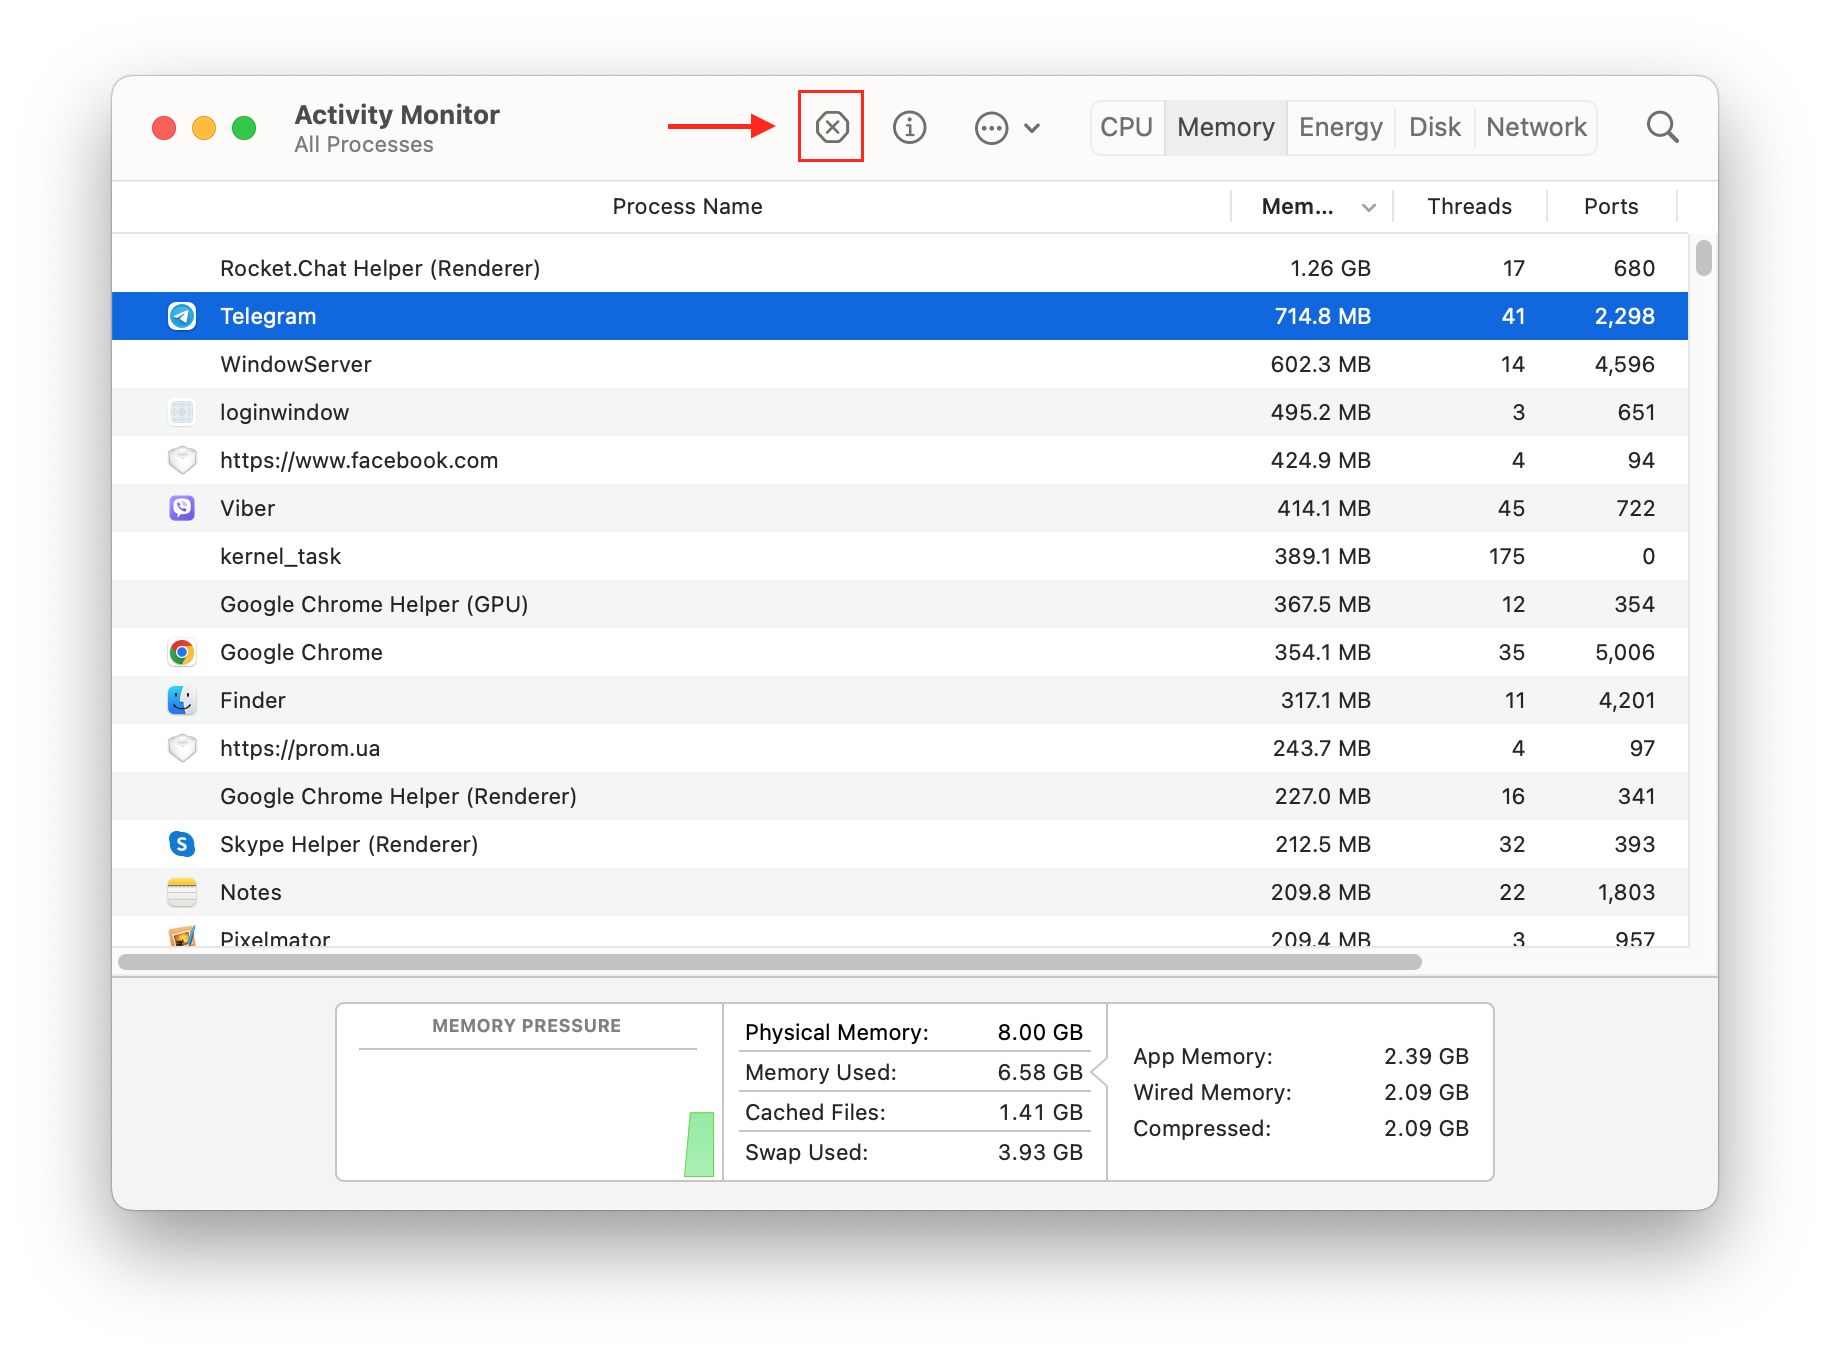Select Skype Helper (Renderer) process name

pos(349,844)
